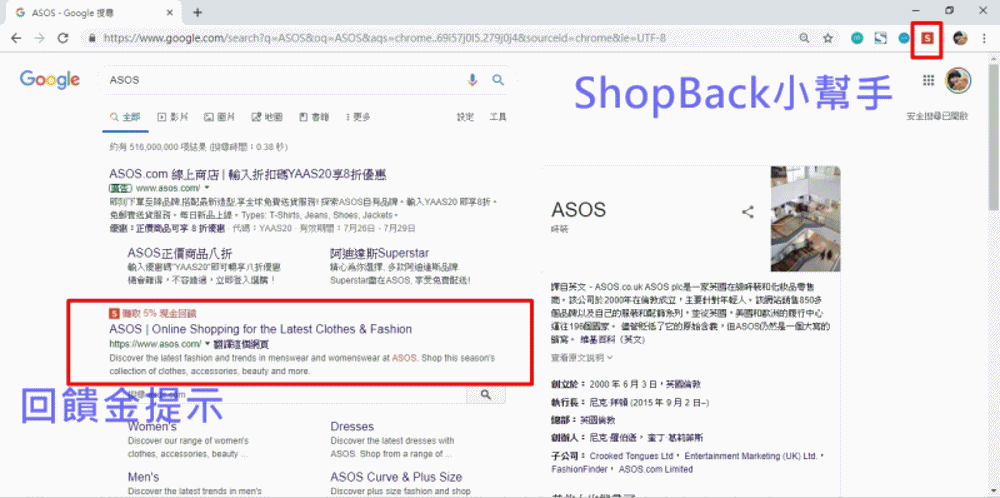
Task: Share the ASOS knowledge panel
Action: coord(747,212)
